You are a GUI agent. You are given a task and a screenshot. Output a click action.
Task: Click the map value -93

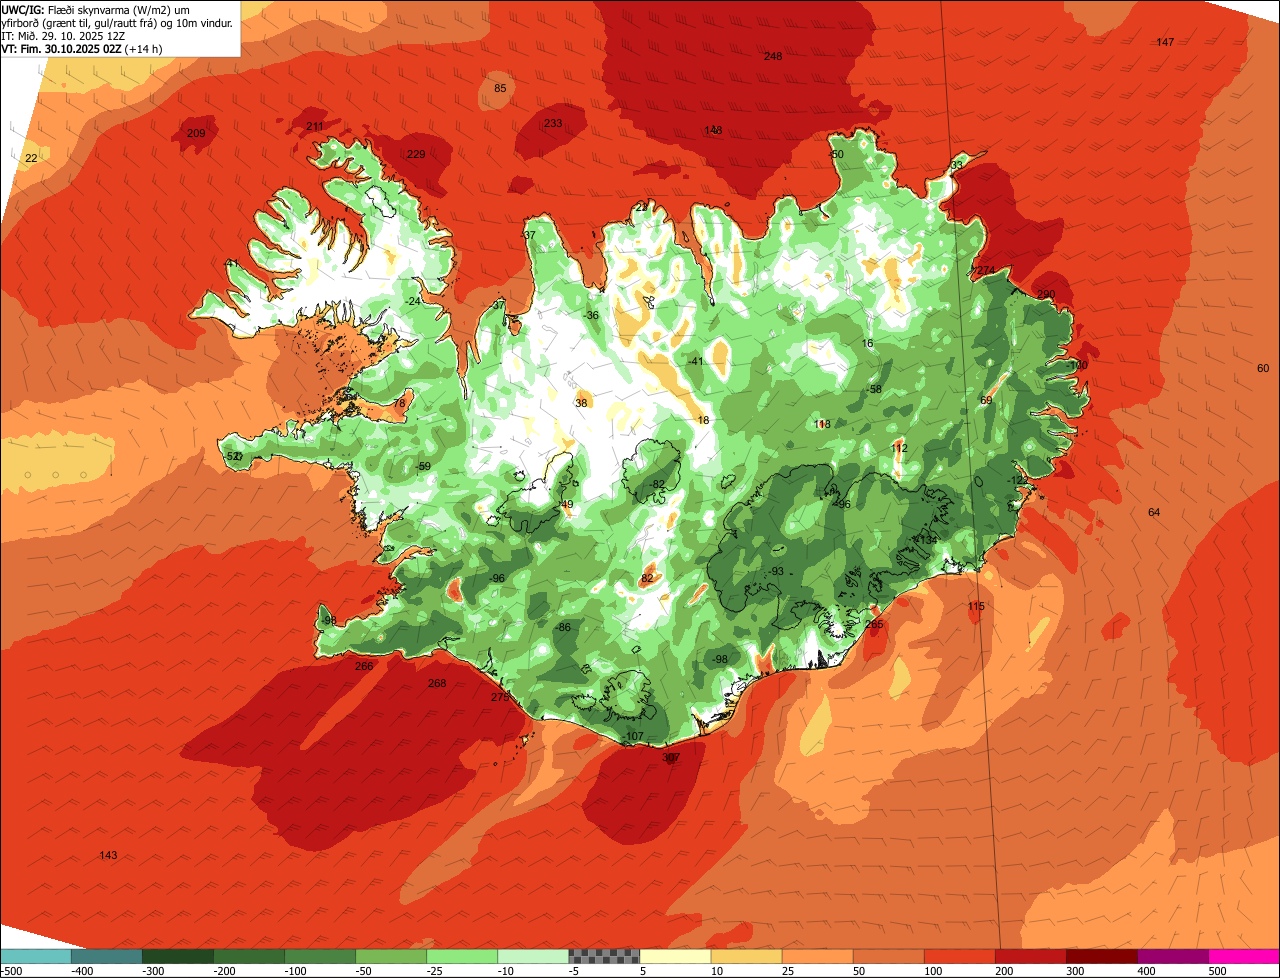pos(777,571)
